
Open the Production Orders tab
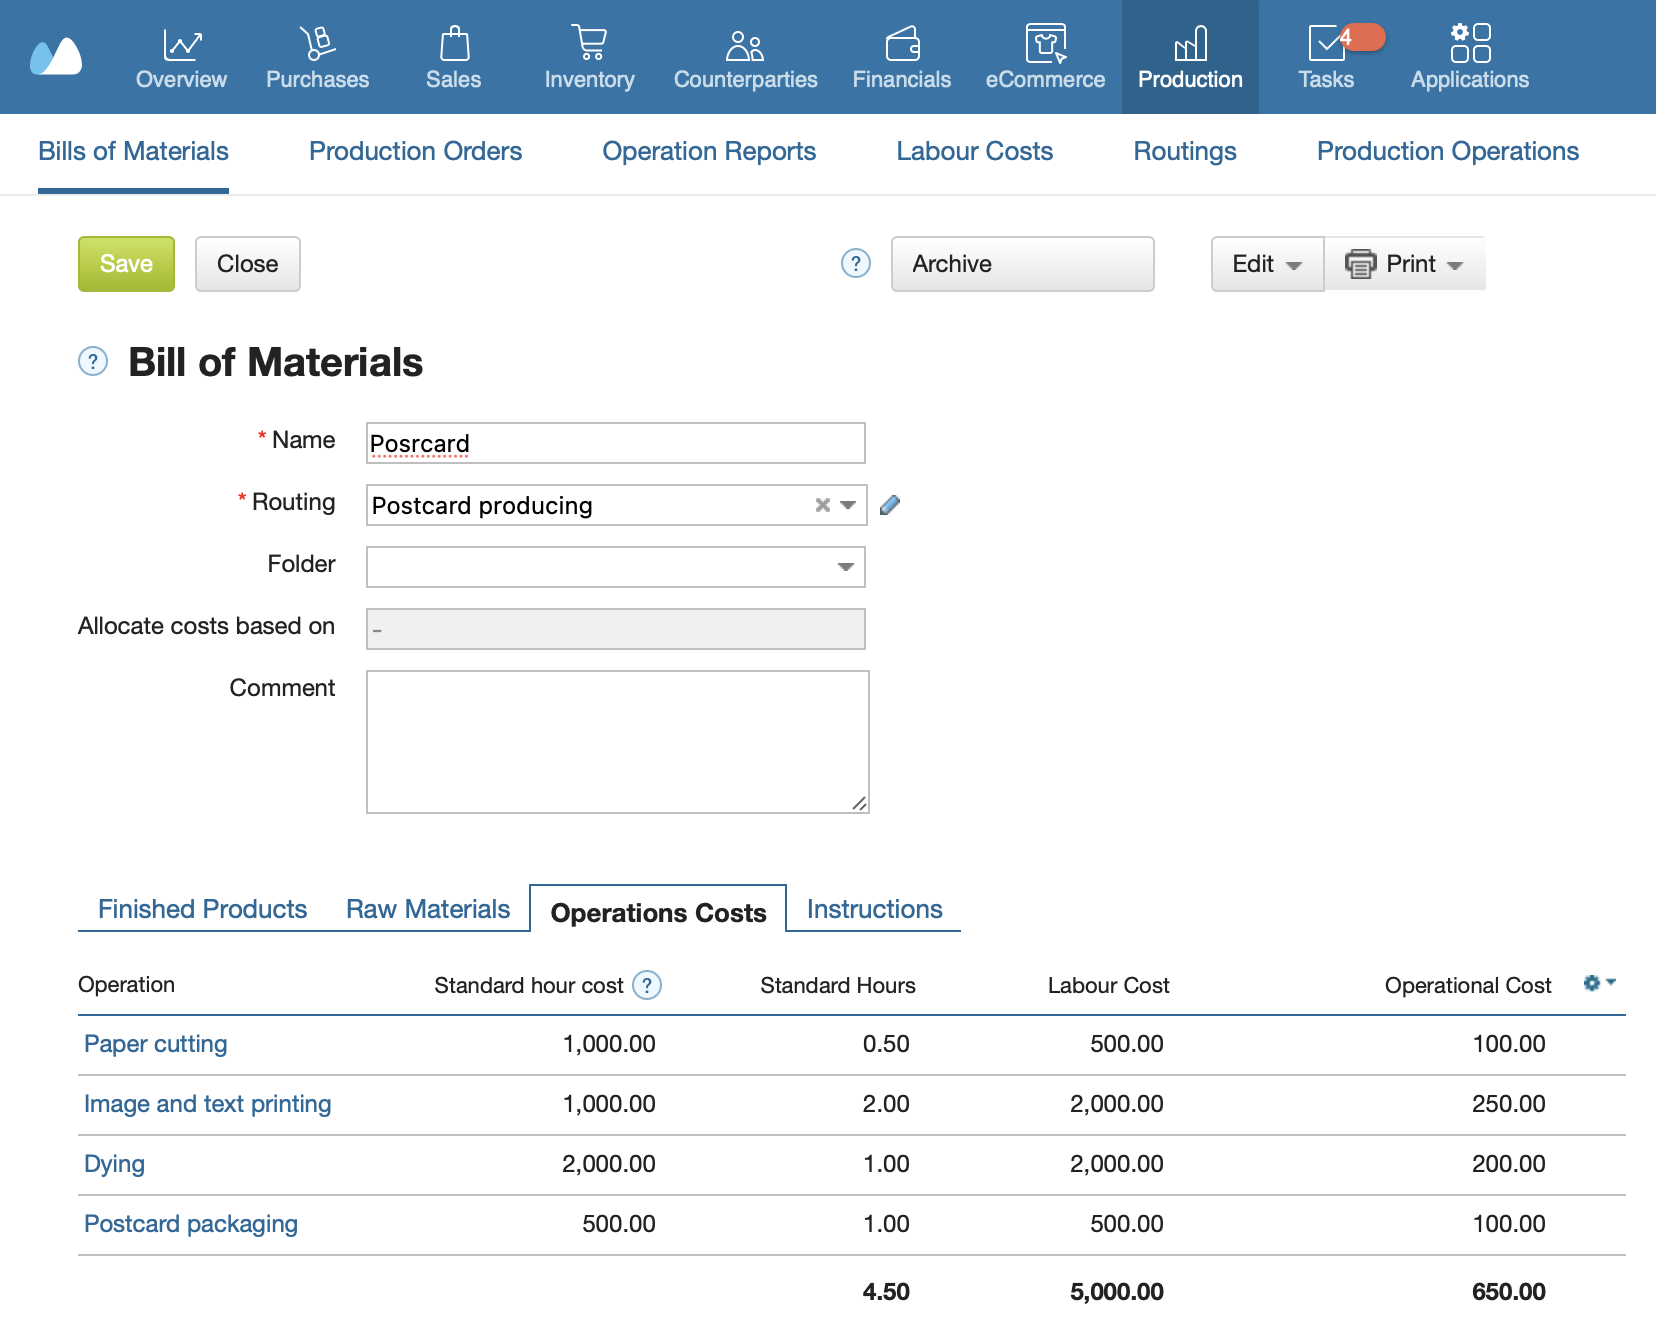point(415,151)
